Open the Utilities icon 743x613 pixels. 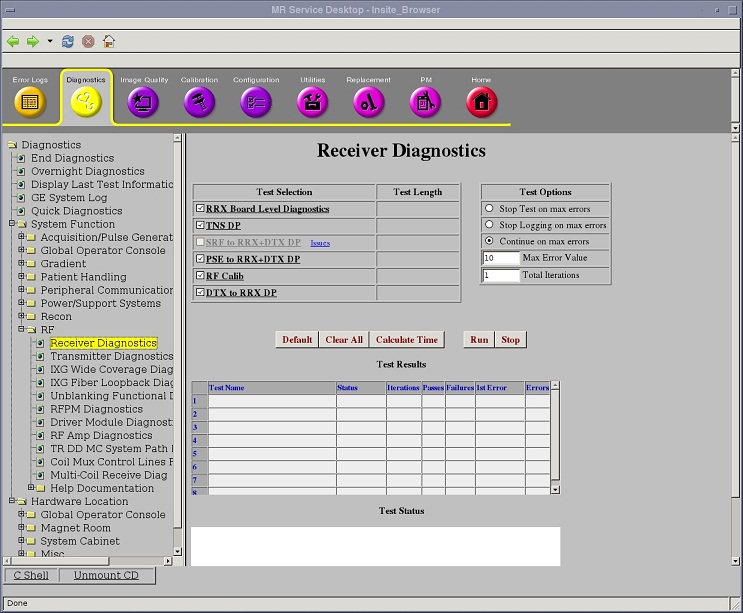coord(313,101)
